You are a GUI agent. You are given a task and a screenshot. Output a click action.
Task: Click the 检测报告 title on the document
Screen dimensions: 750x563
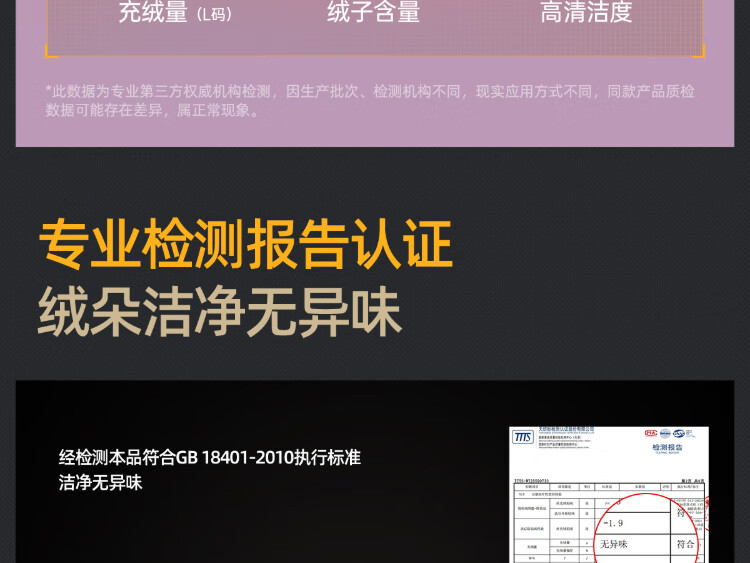[668, 449]
